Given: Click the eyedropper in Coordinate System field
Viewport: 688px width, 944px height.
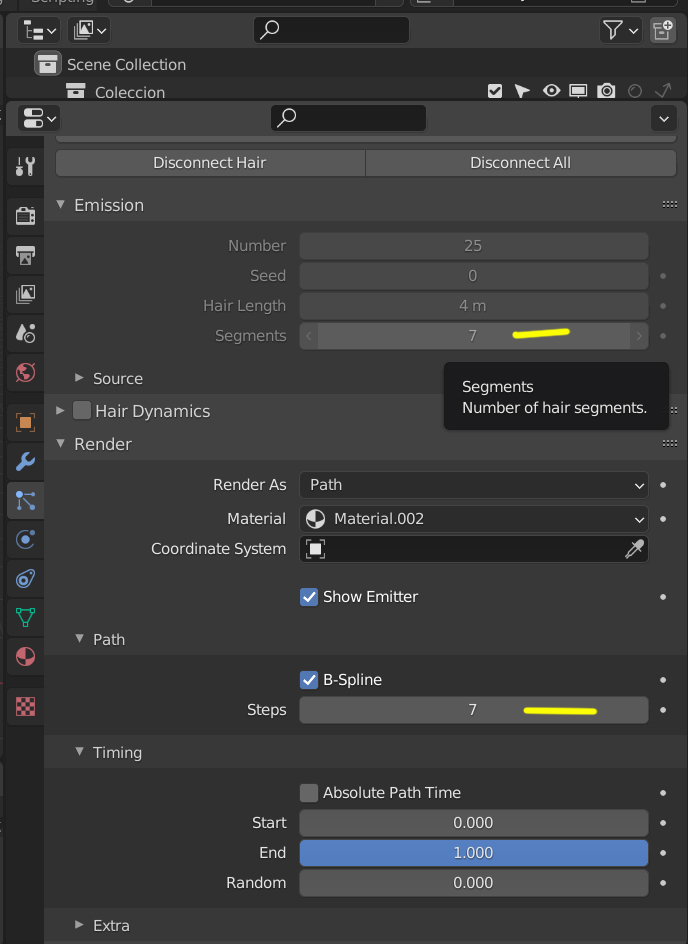Looking at the screenshot, I should [635, 549].
